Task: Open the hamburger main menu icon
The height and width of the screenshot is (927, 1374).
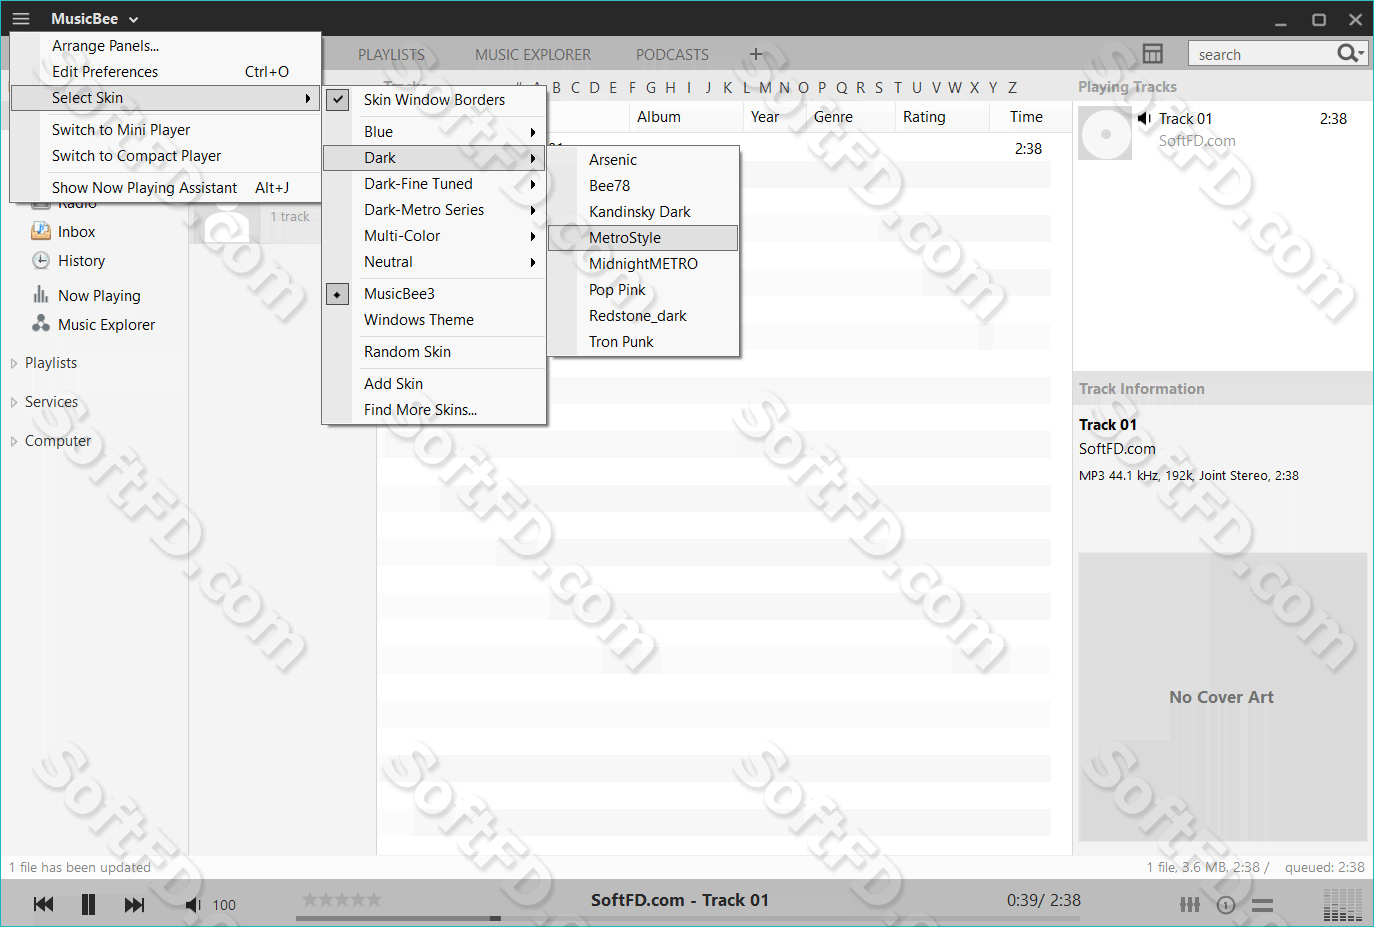Action: click(x=21, y=18)
